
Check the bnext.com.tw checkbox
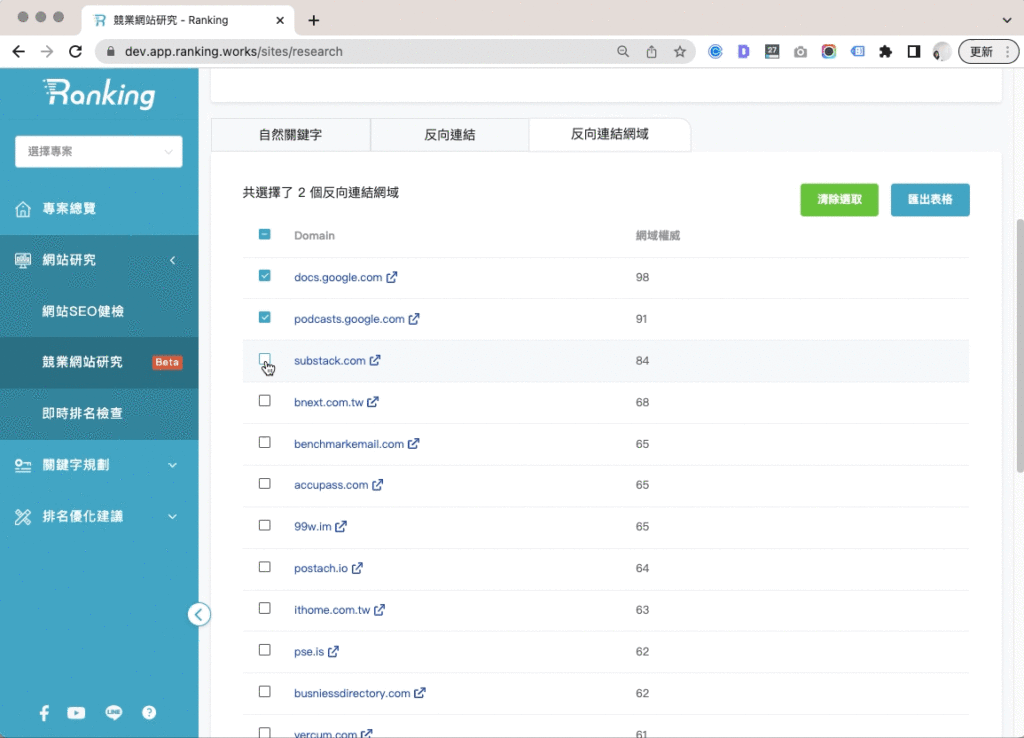point(264,400)
